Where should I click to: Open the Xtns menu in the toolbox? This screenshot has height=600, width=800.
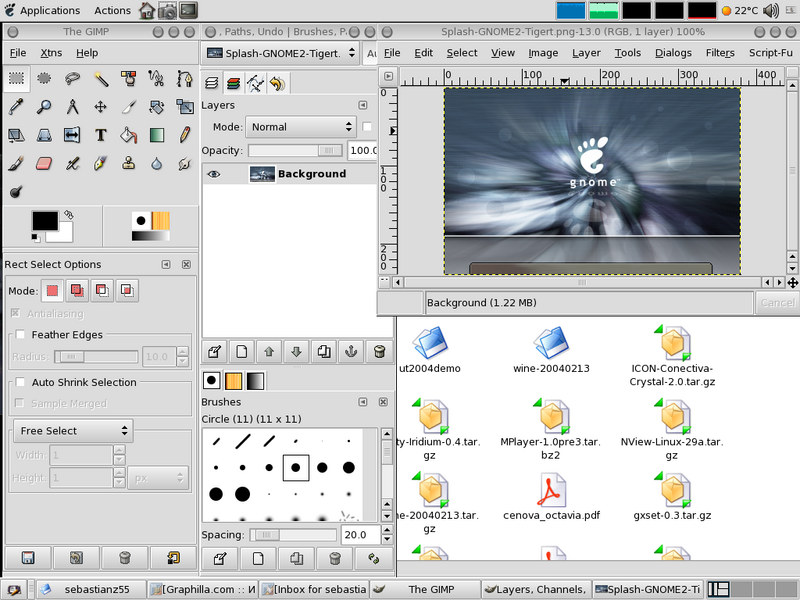click(51, 53)
